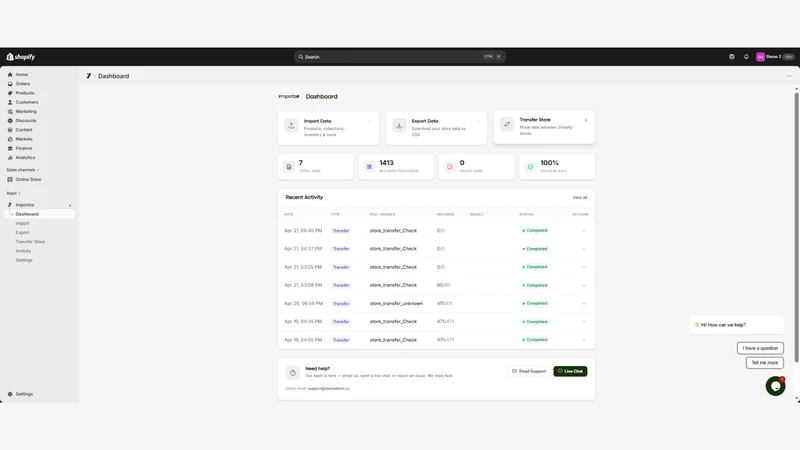Open Transfer Store in sidebar submenu
Image resolution: width=800 pixels, height=450 pixels.
tap(30, 242)
